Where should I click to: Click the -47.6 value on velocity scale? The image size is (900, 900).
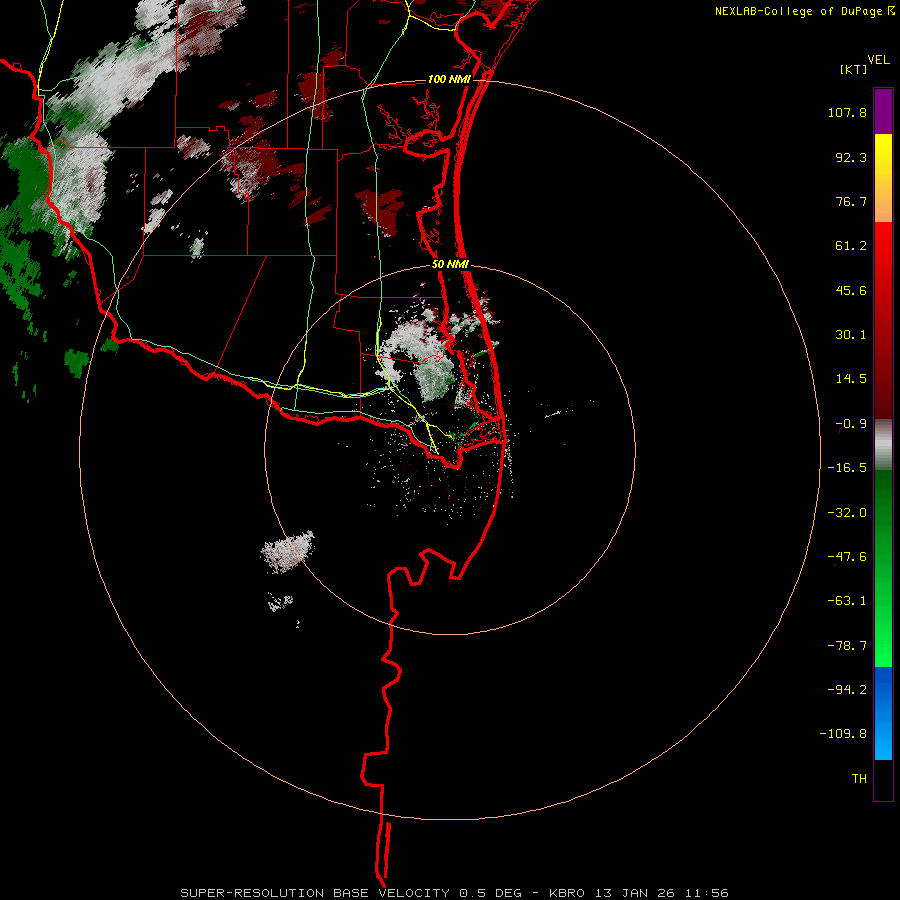[847, 557]
